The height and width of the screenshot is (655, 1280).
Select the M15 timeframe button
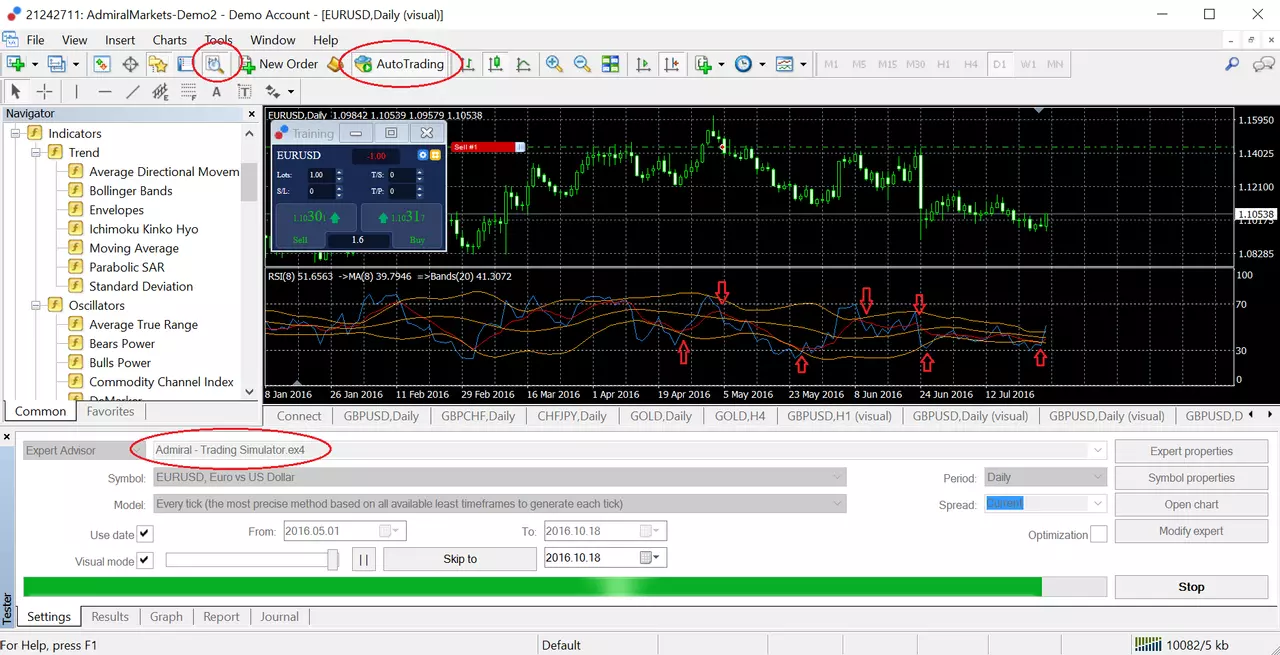(887, 64)
